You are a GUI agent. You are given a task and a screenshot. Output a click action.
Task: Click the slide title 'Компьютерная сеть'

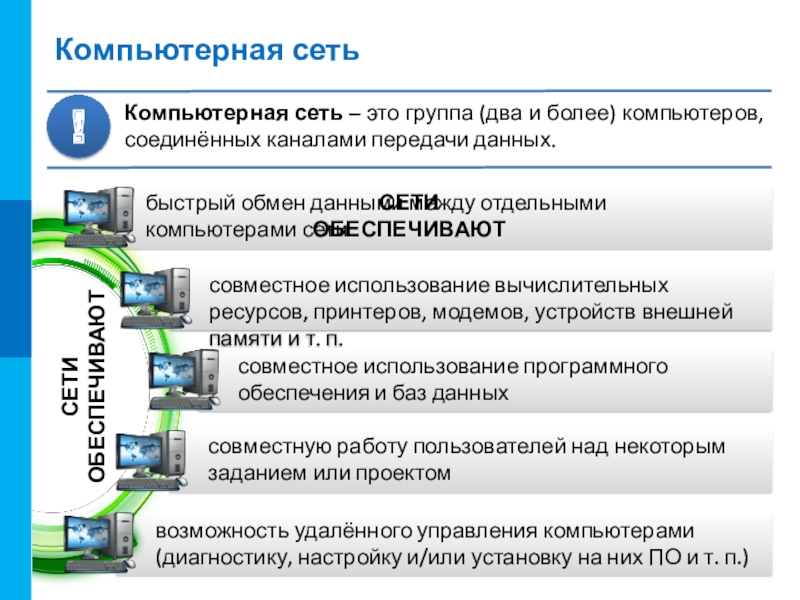[207, 50]
